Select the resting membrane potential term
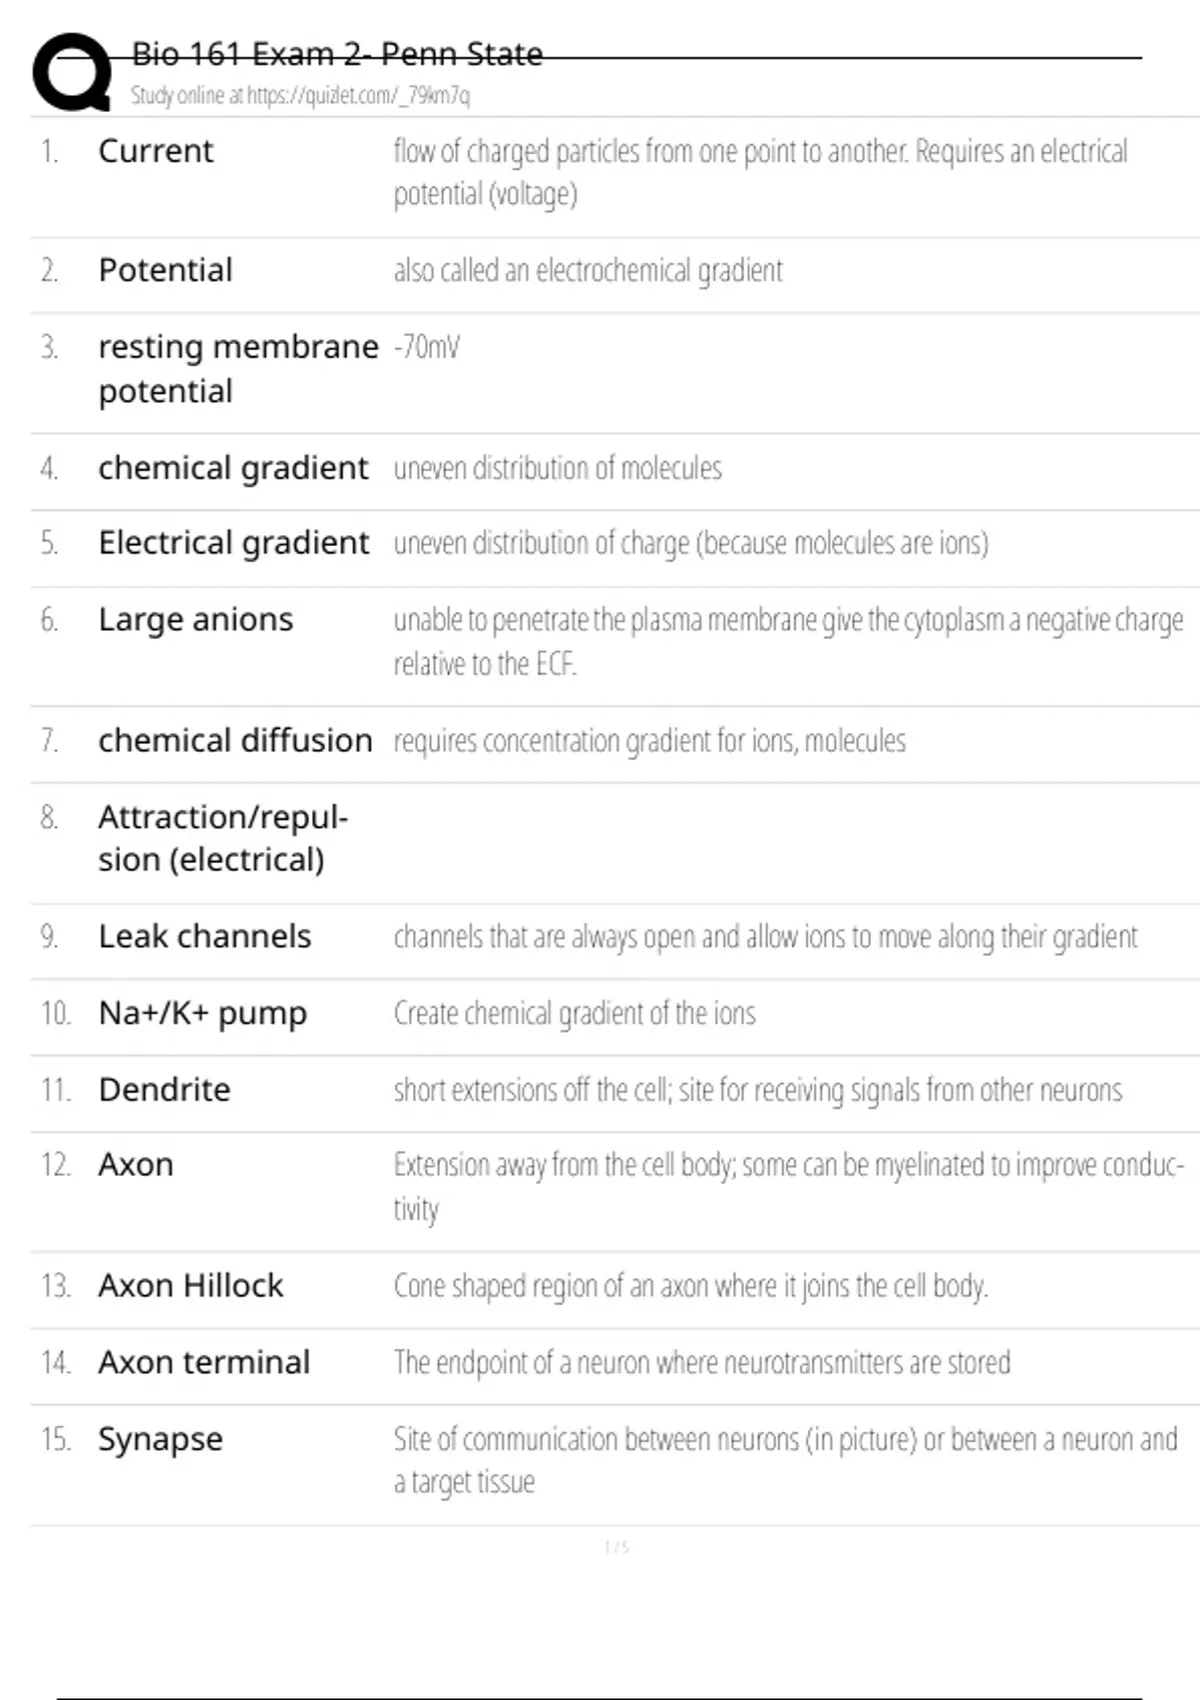This screenshot has height=1700, width=1200. click(x=238, y=368)
